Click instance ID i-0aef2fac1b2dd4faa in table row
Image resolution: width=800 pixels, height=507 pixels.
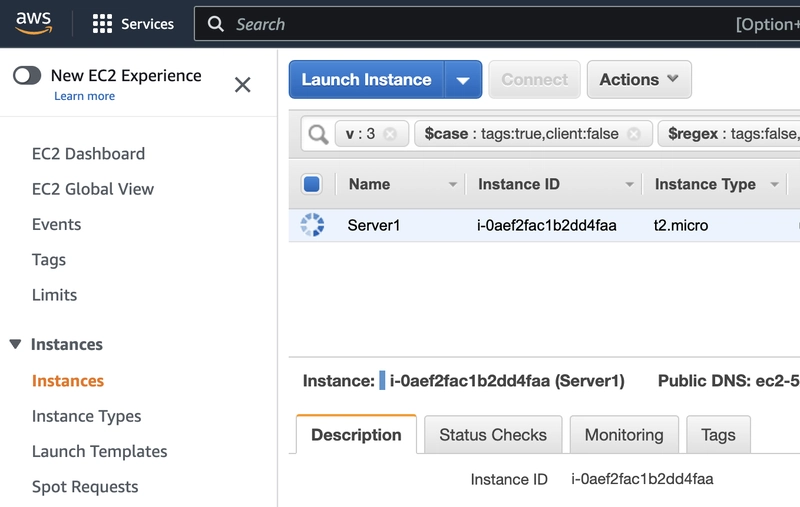[546, 225]
